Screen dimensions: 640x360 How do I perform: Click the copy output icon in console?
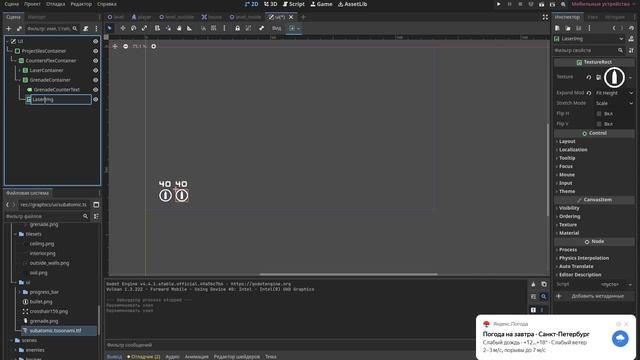click(x=544, y=284)
